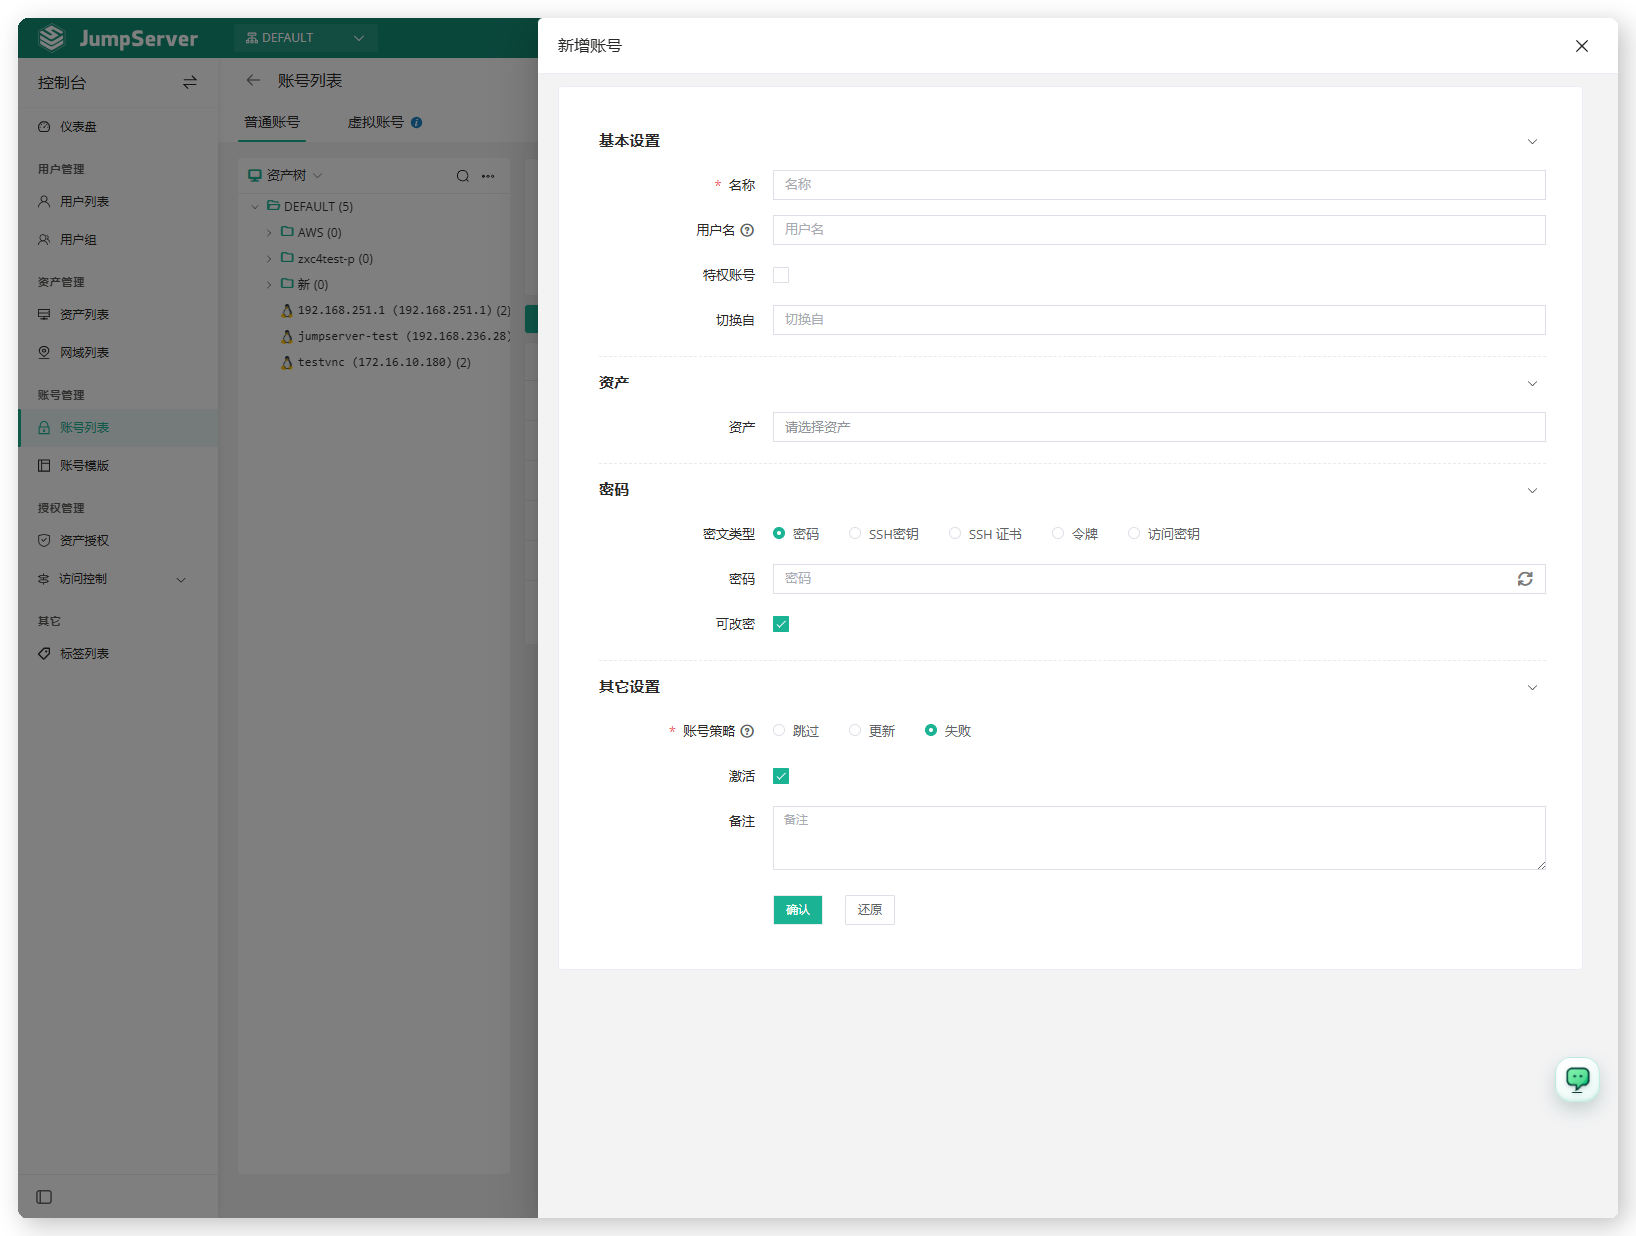Screen dimensions: 1636x1236
Task: Click the info icon next to 虚拟账号
Action: point(416,122)
